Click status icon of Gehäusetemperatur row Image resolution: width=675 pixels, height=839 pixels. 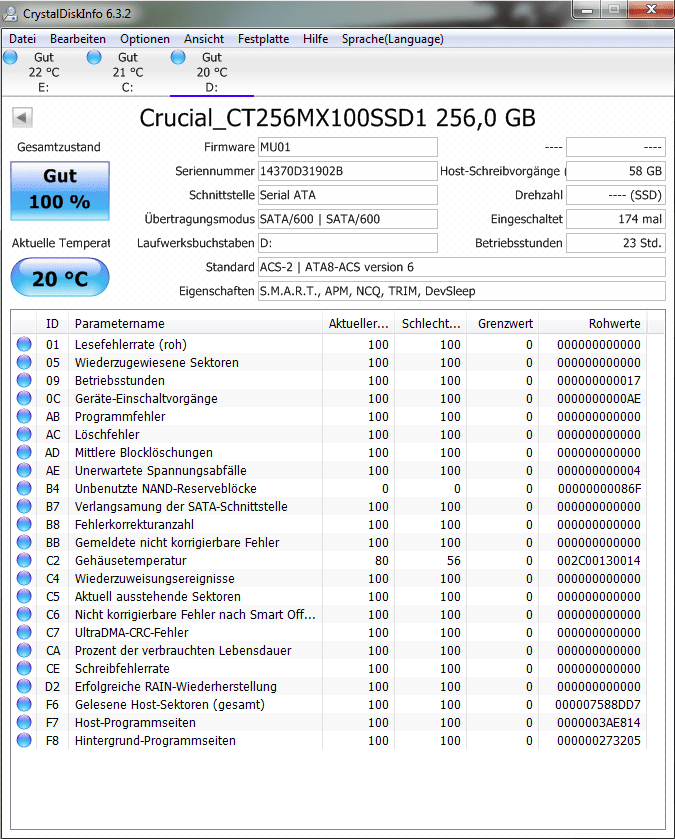coord(24,560)
